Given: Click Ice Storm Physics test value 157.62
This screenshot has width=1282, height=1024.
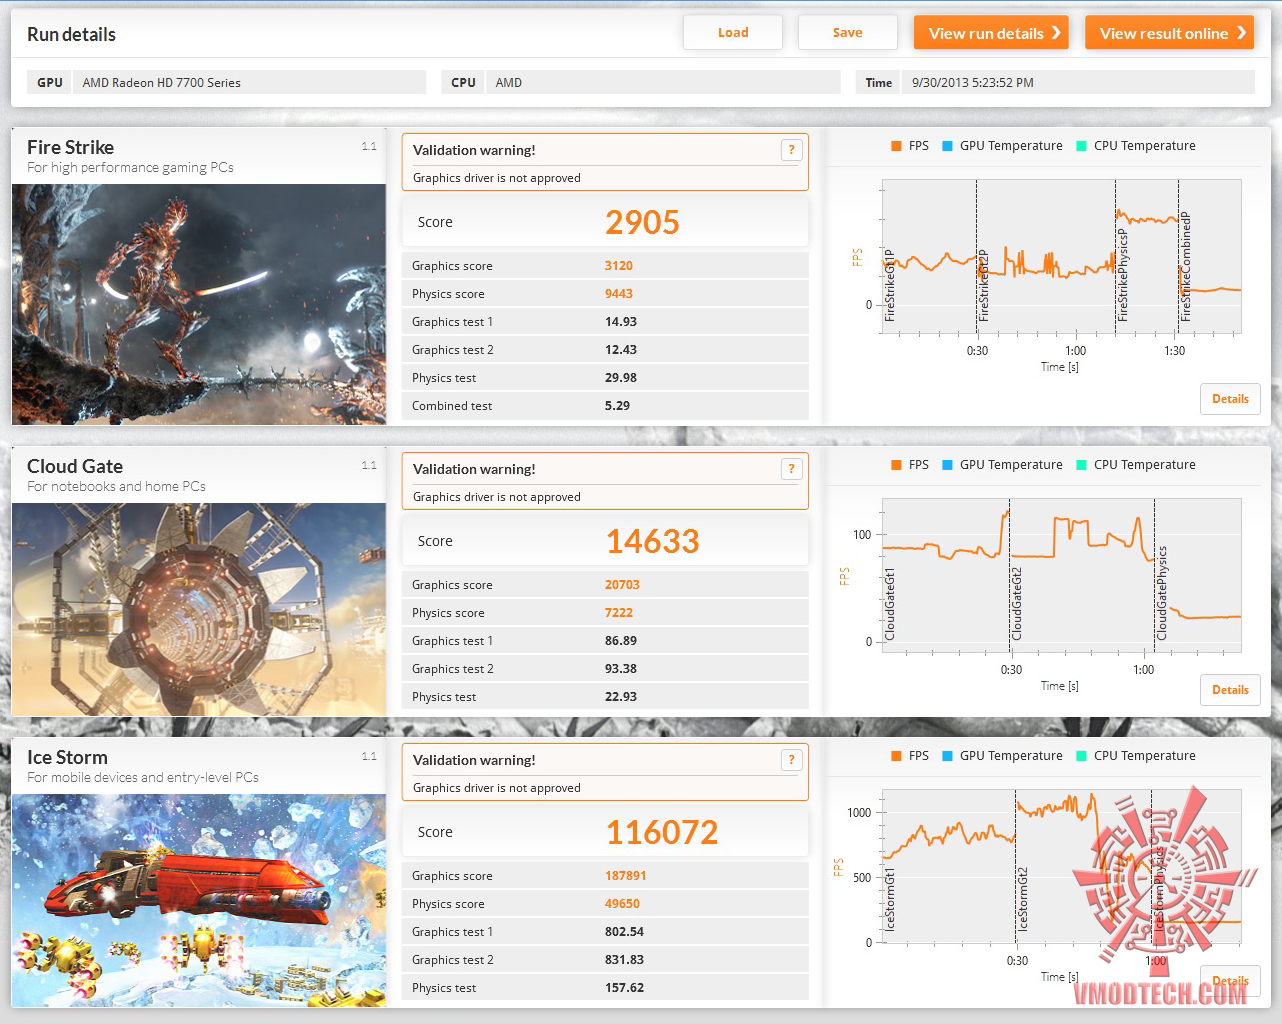Looking at the screenshot, I should 624,988.
